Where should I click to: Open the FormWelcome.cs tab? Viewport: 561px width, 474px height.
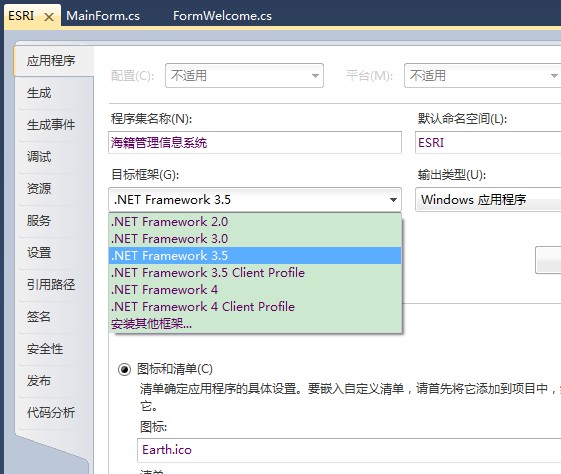(222, 16)
